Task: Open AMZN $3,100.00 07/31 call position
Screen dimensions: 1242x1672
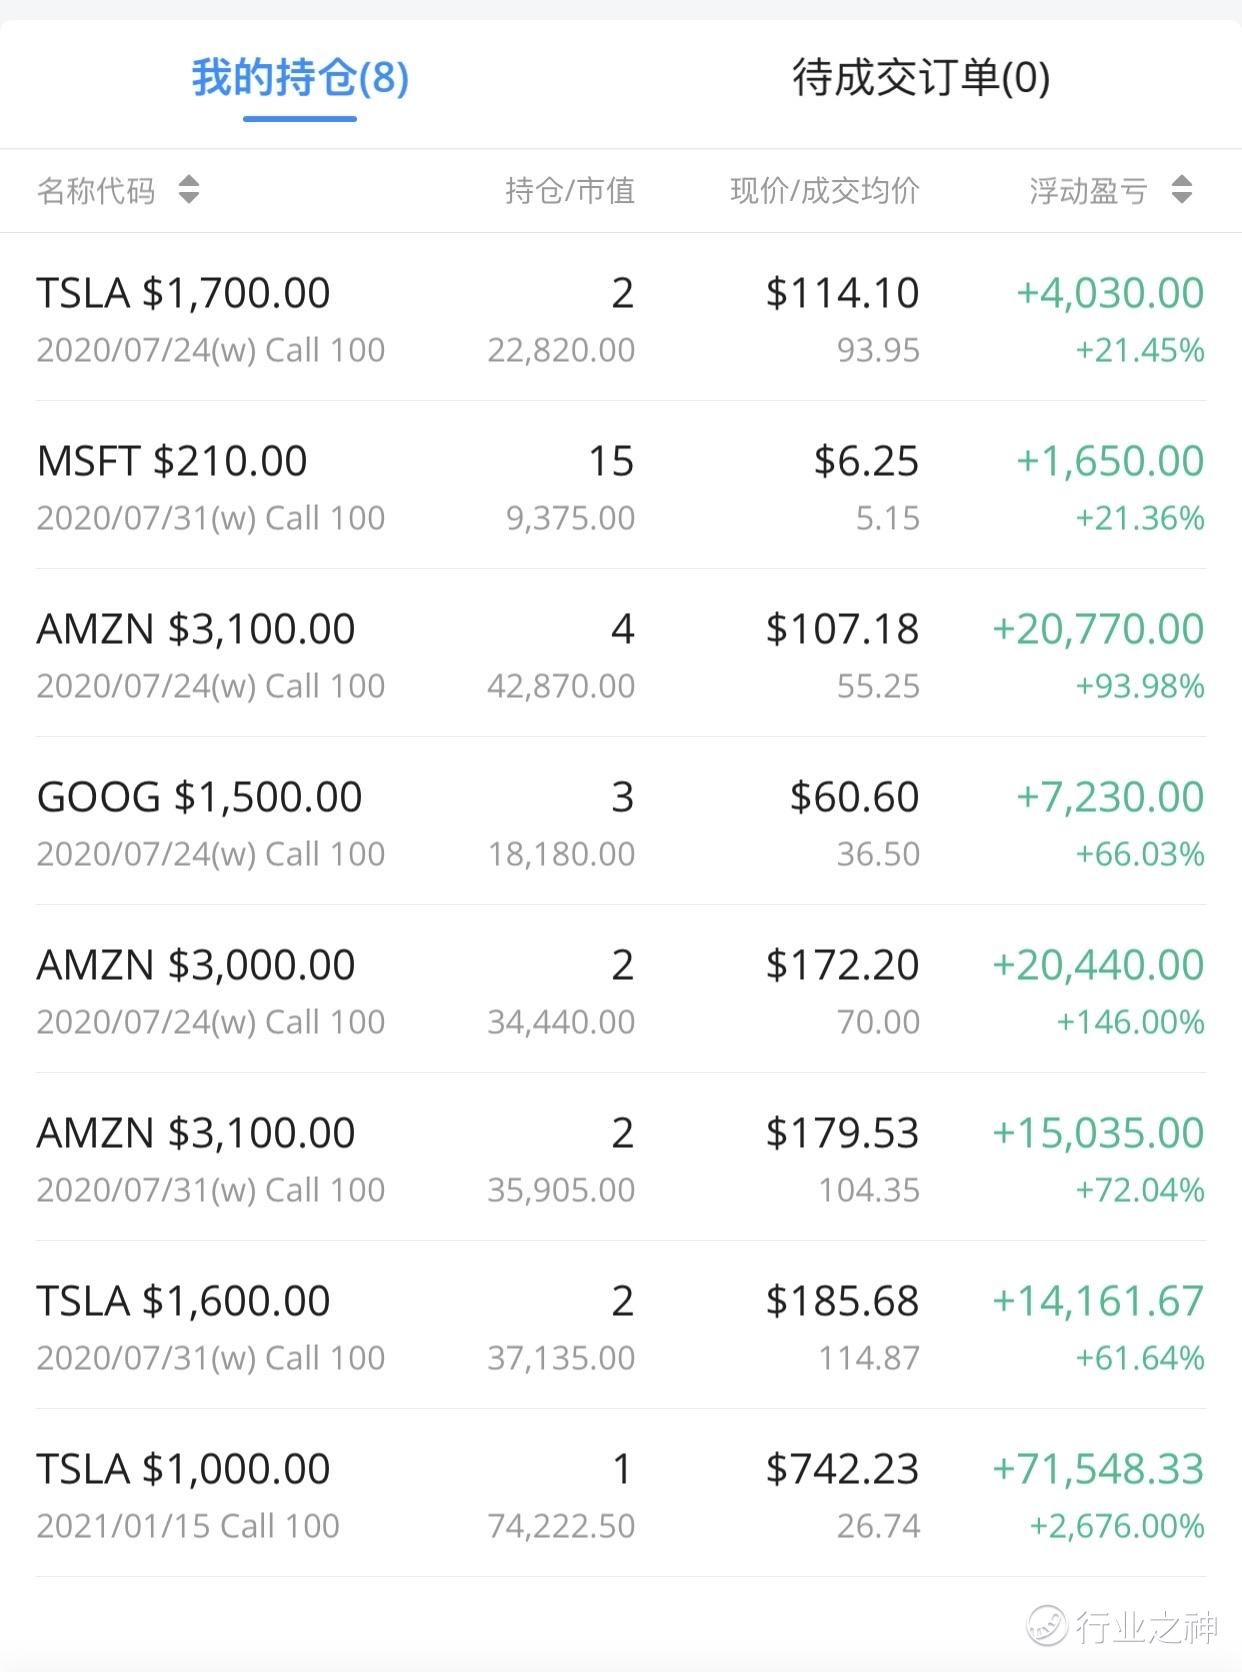Action: (620, 1158)
